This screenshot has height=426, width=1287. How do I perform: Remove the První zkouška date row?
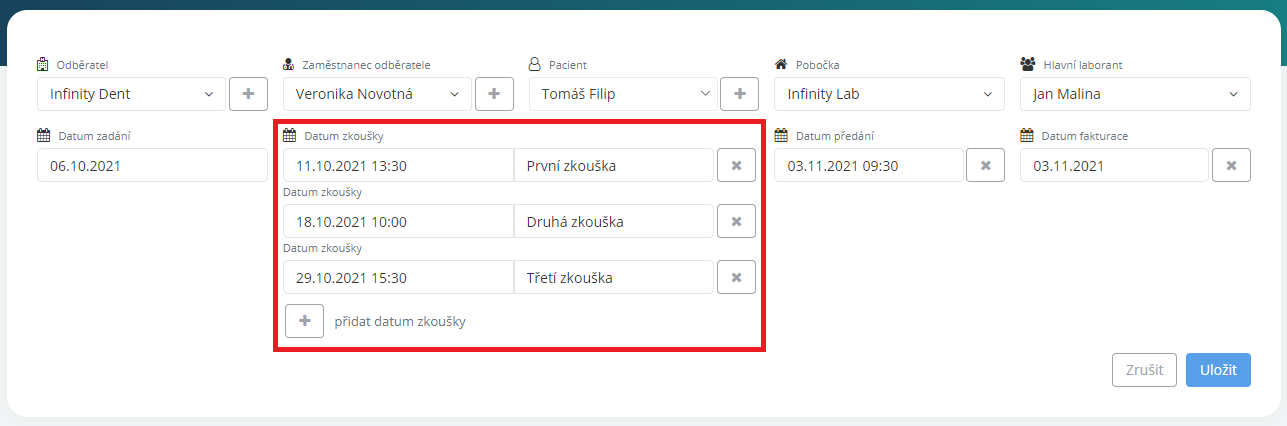(737, 166)
